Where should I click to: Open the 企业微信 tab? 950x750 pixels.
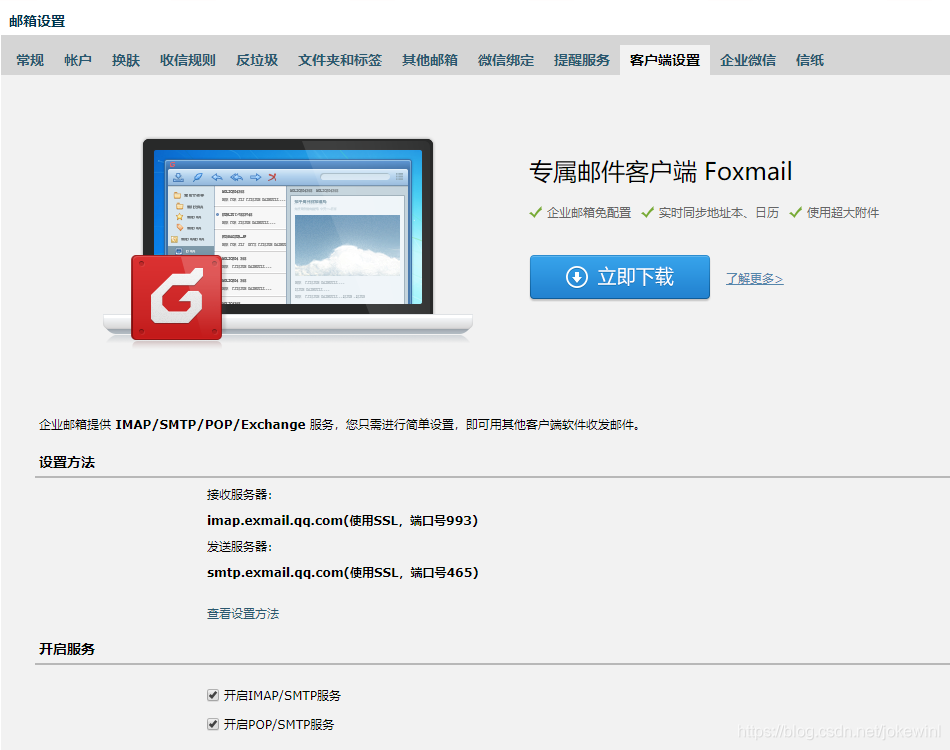tap(748, 60)
